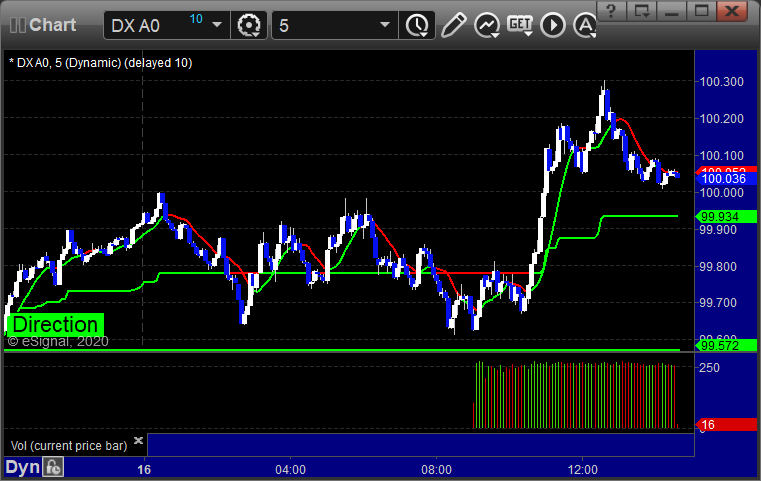Click the 100.100 price axis label
This screenshot has height=481, width=761.
click(x=721, y=156)
